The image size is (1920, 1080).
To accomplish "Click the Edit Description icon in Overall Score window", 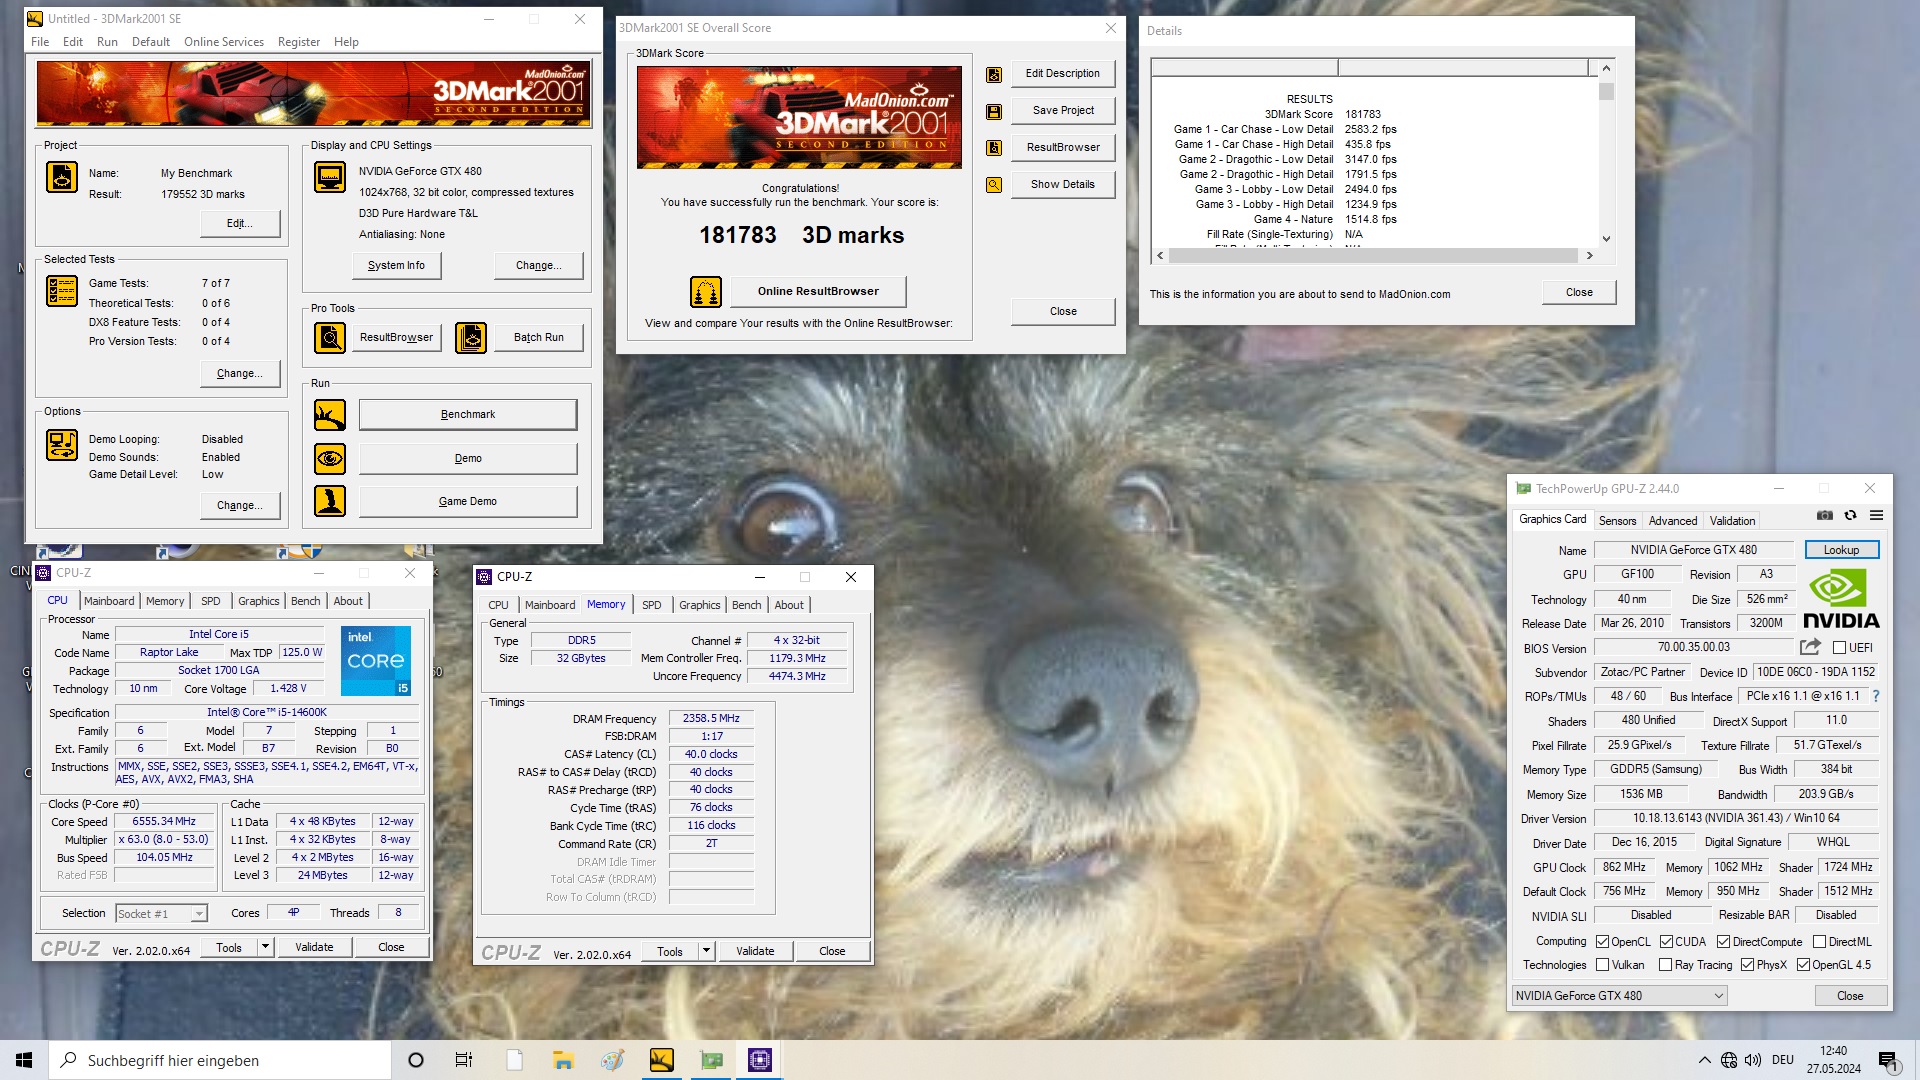I will pyautogui.click(x=994, y=74).
